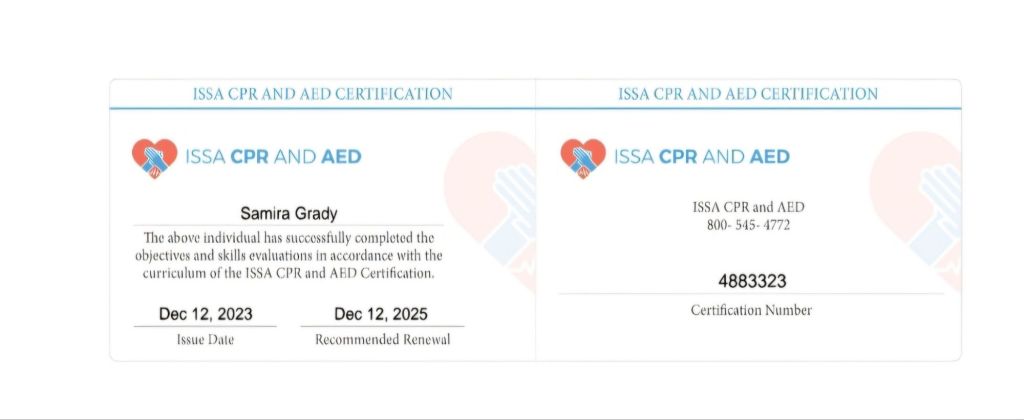Select the issue date Dec 12, 2023

[206, 314]
